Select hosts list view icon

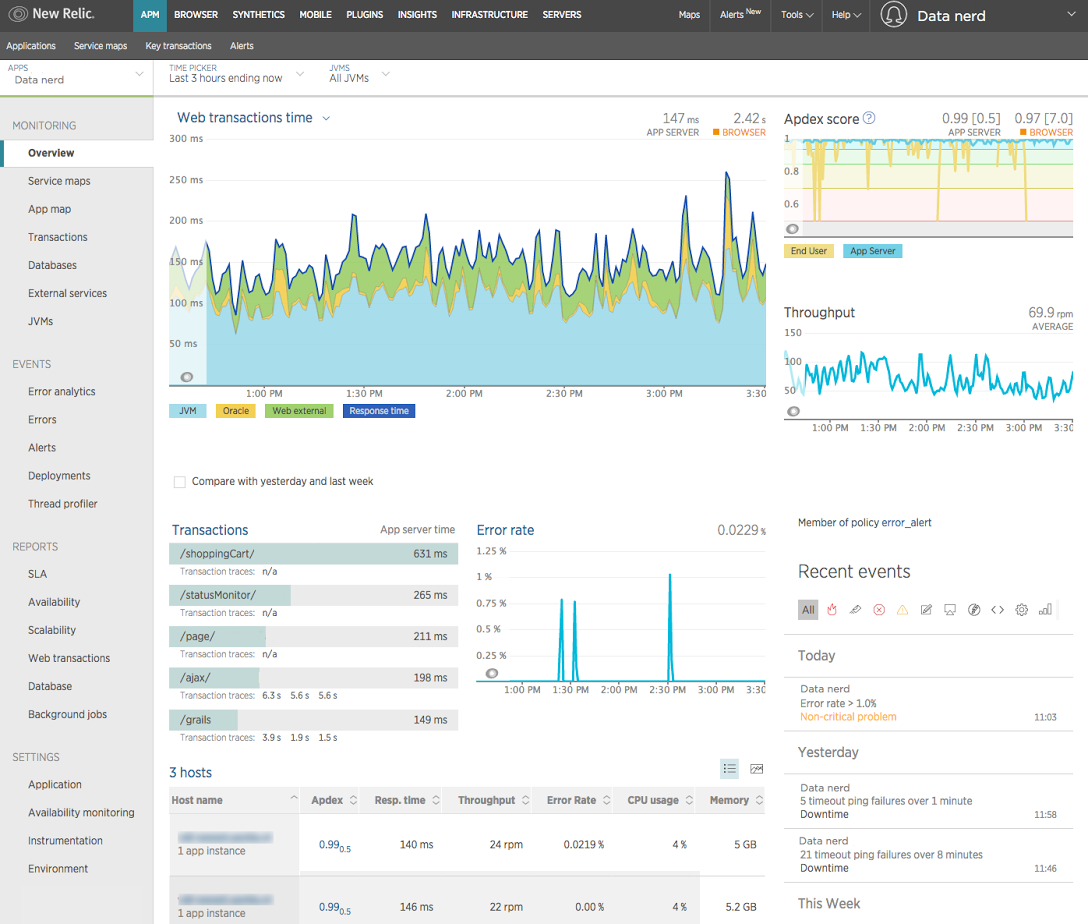(730, 769)
